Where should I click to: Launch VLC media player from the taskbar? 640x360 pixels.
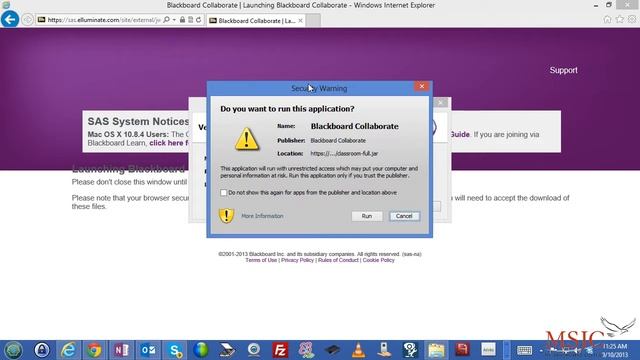coord(358,350)
